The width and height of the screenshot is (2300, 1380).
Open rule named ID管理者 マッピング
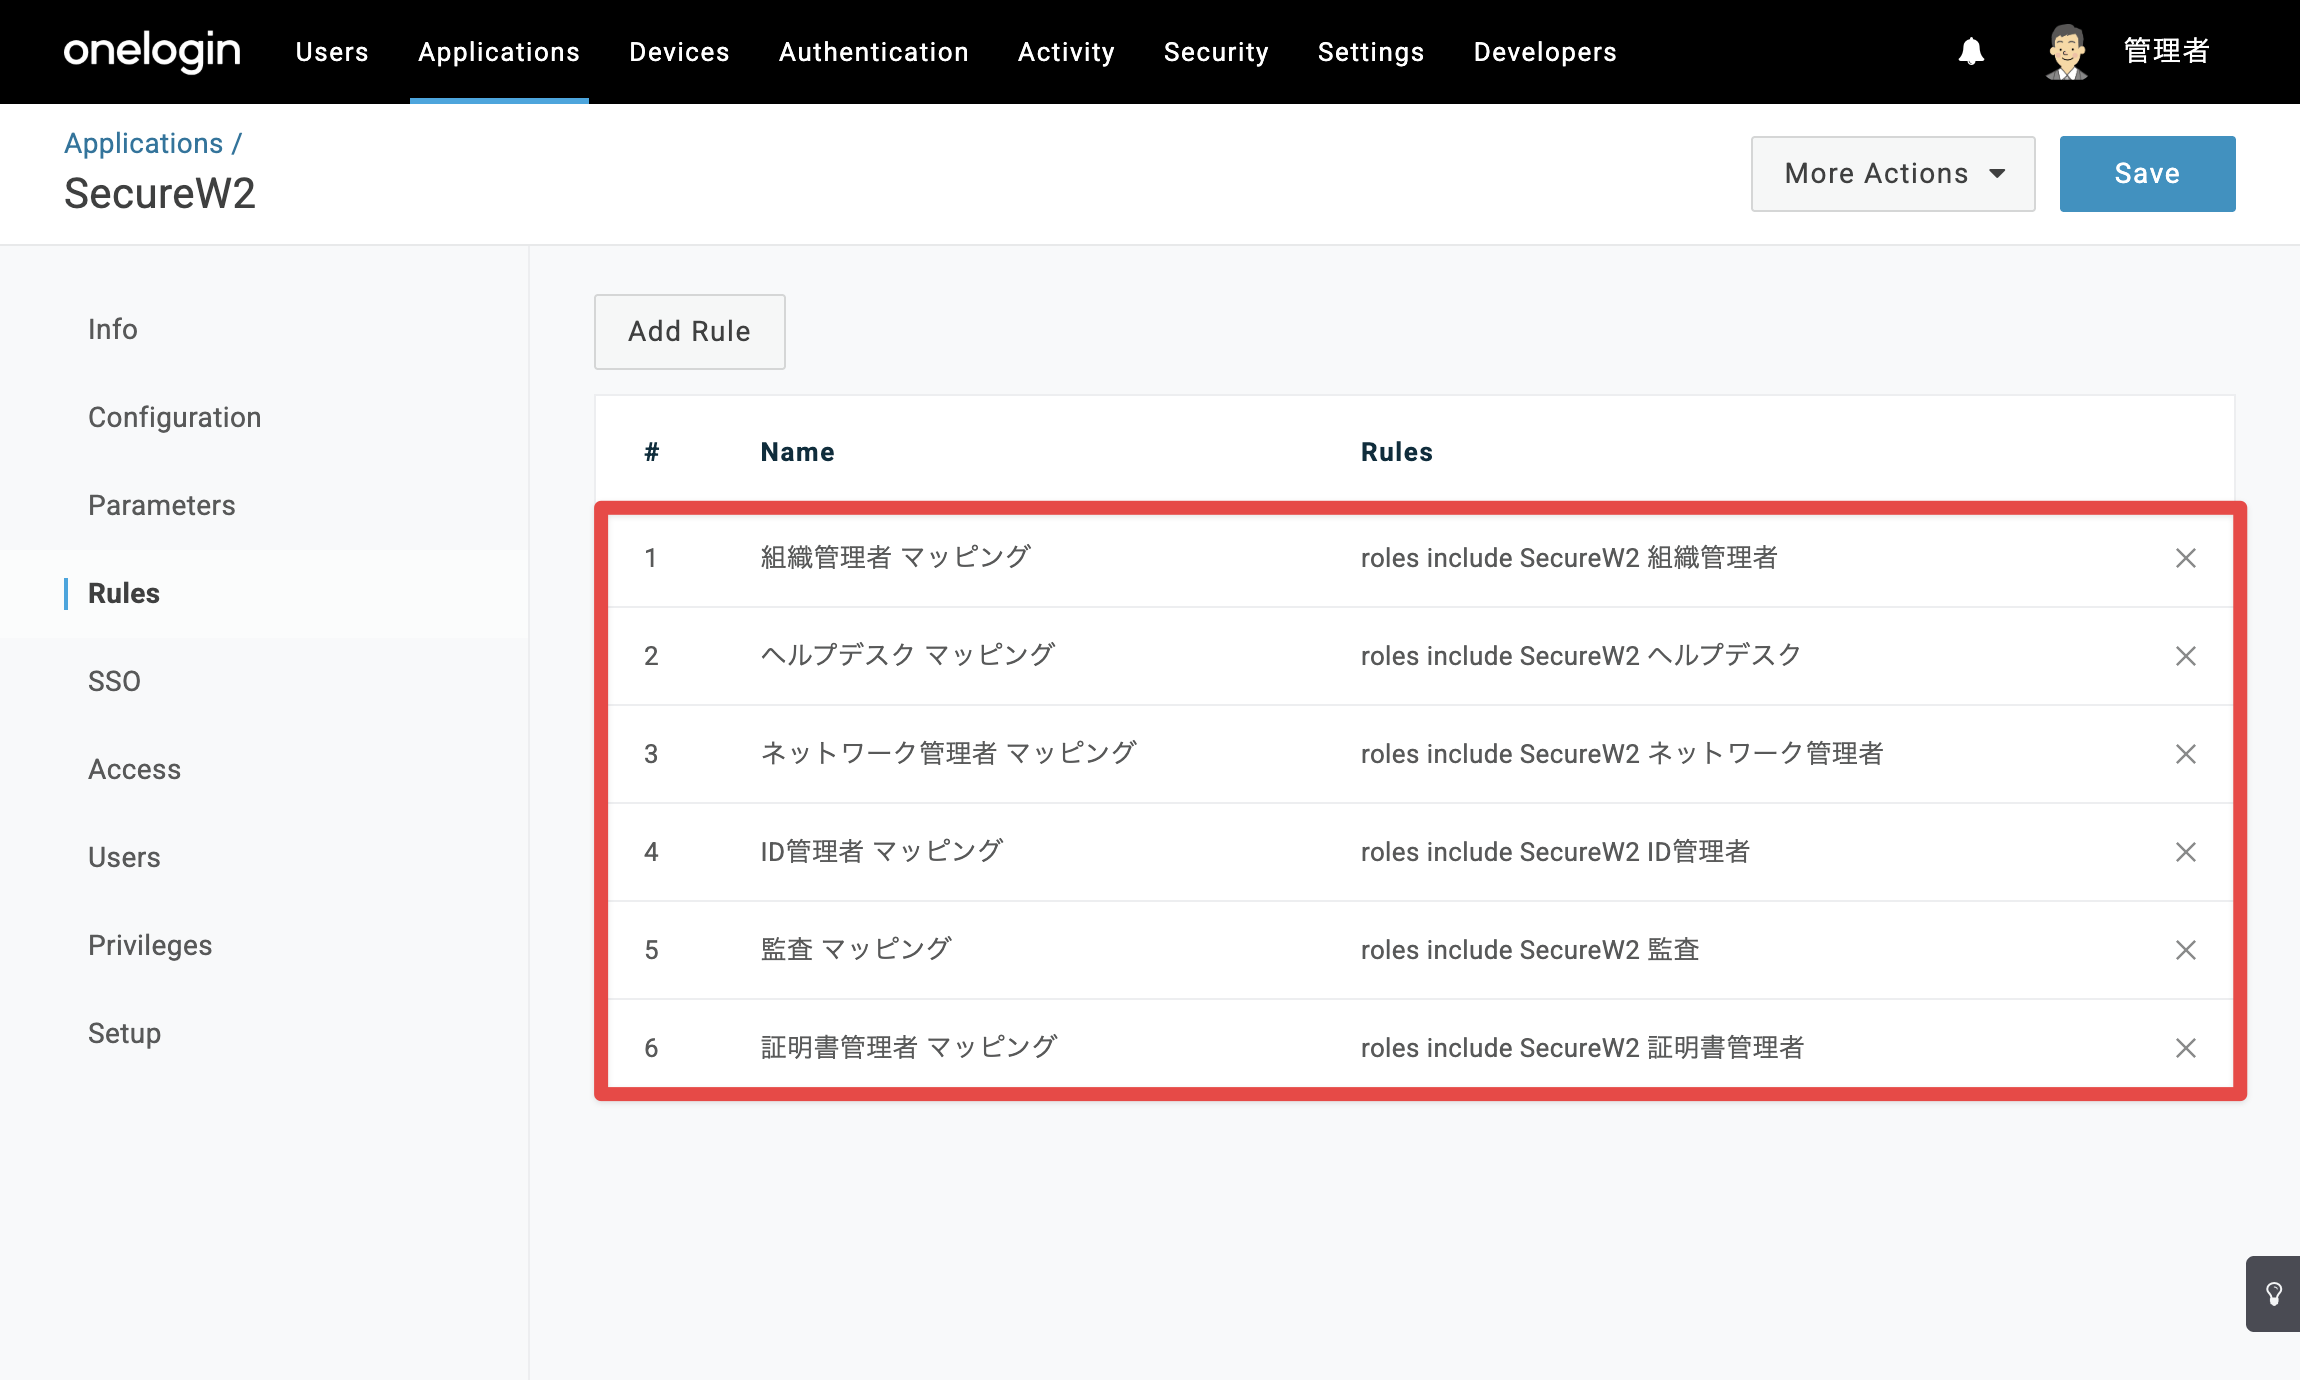coord(882,852)
